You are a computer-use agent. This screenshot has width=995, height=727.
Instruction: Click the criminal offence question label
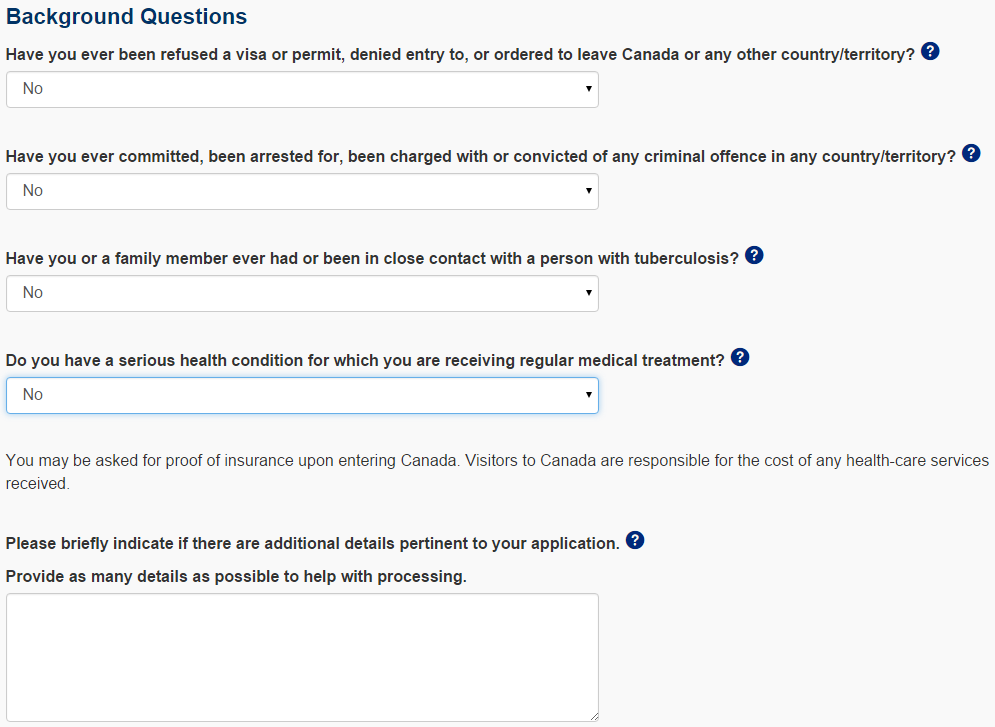480,157
